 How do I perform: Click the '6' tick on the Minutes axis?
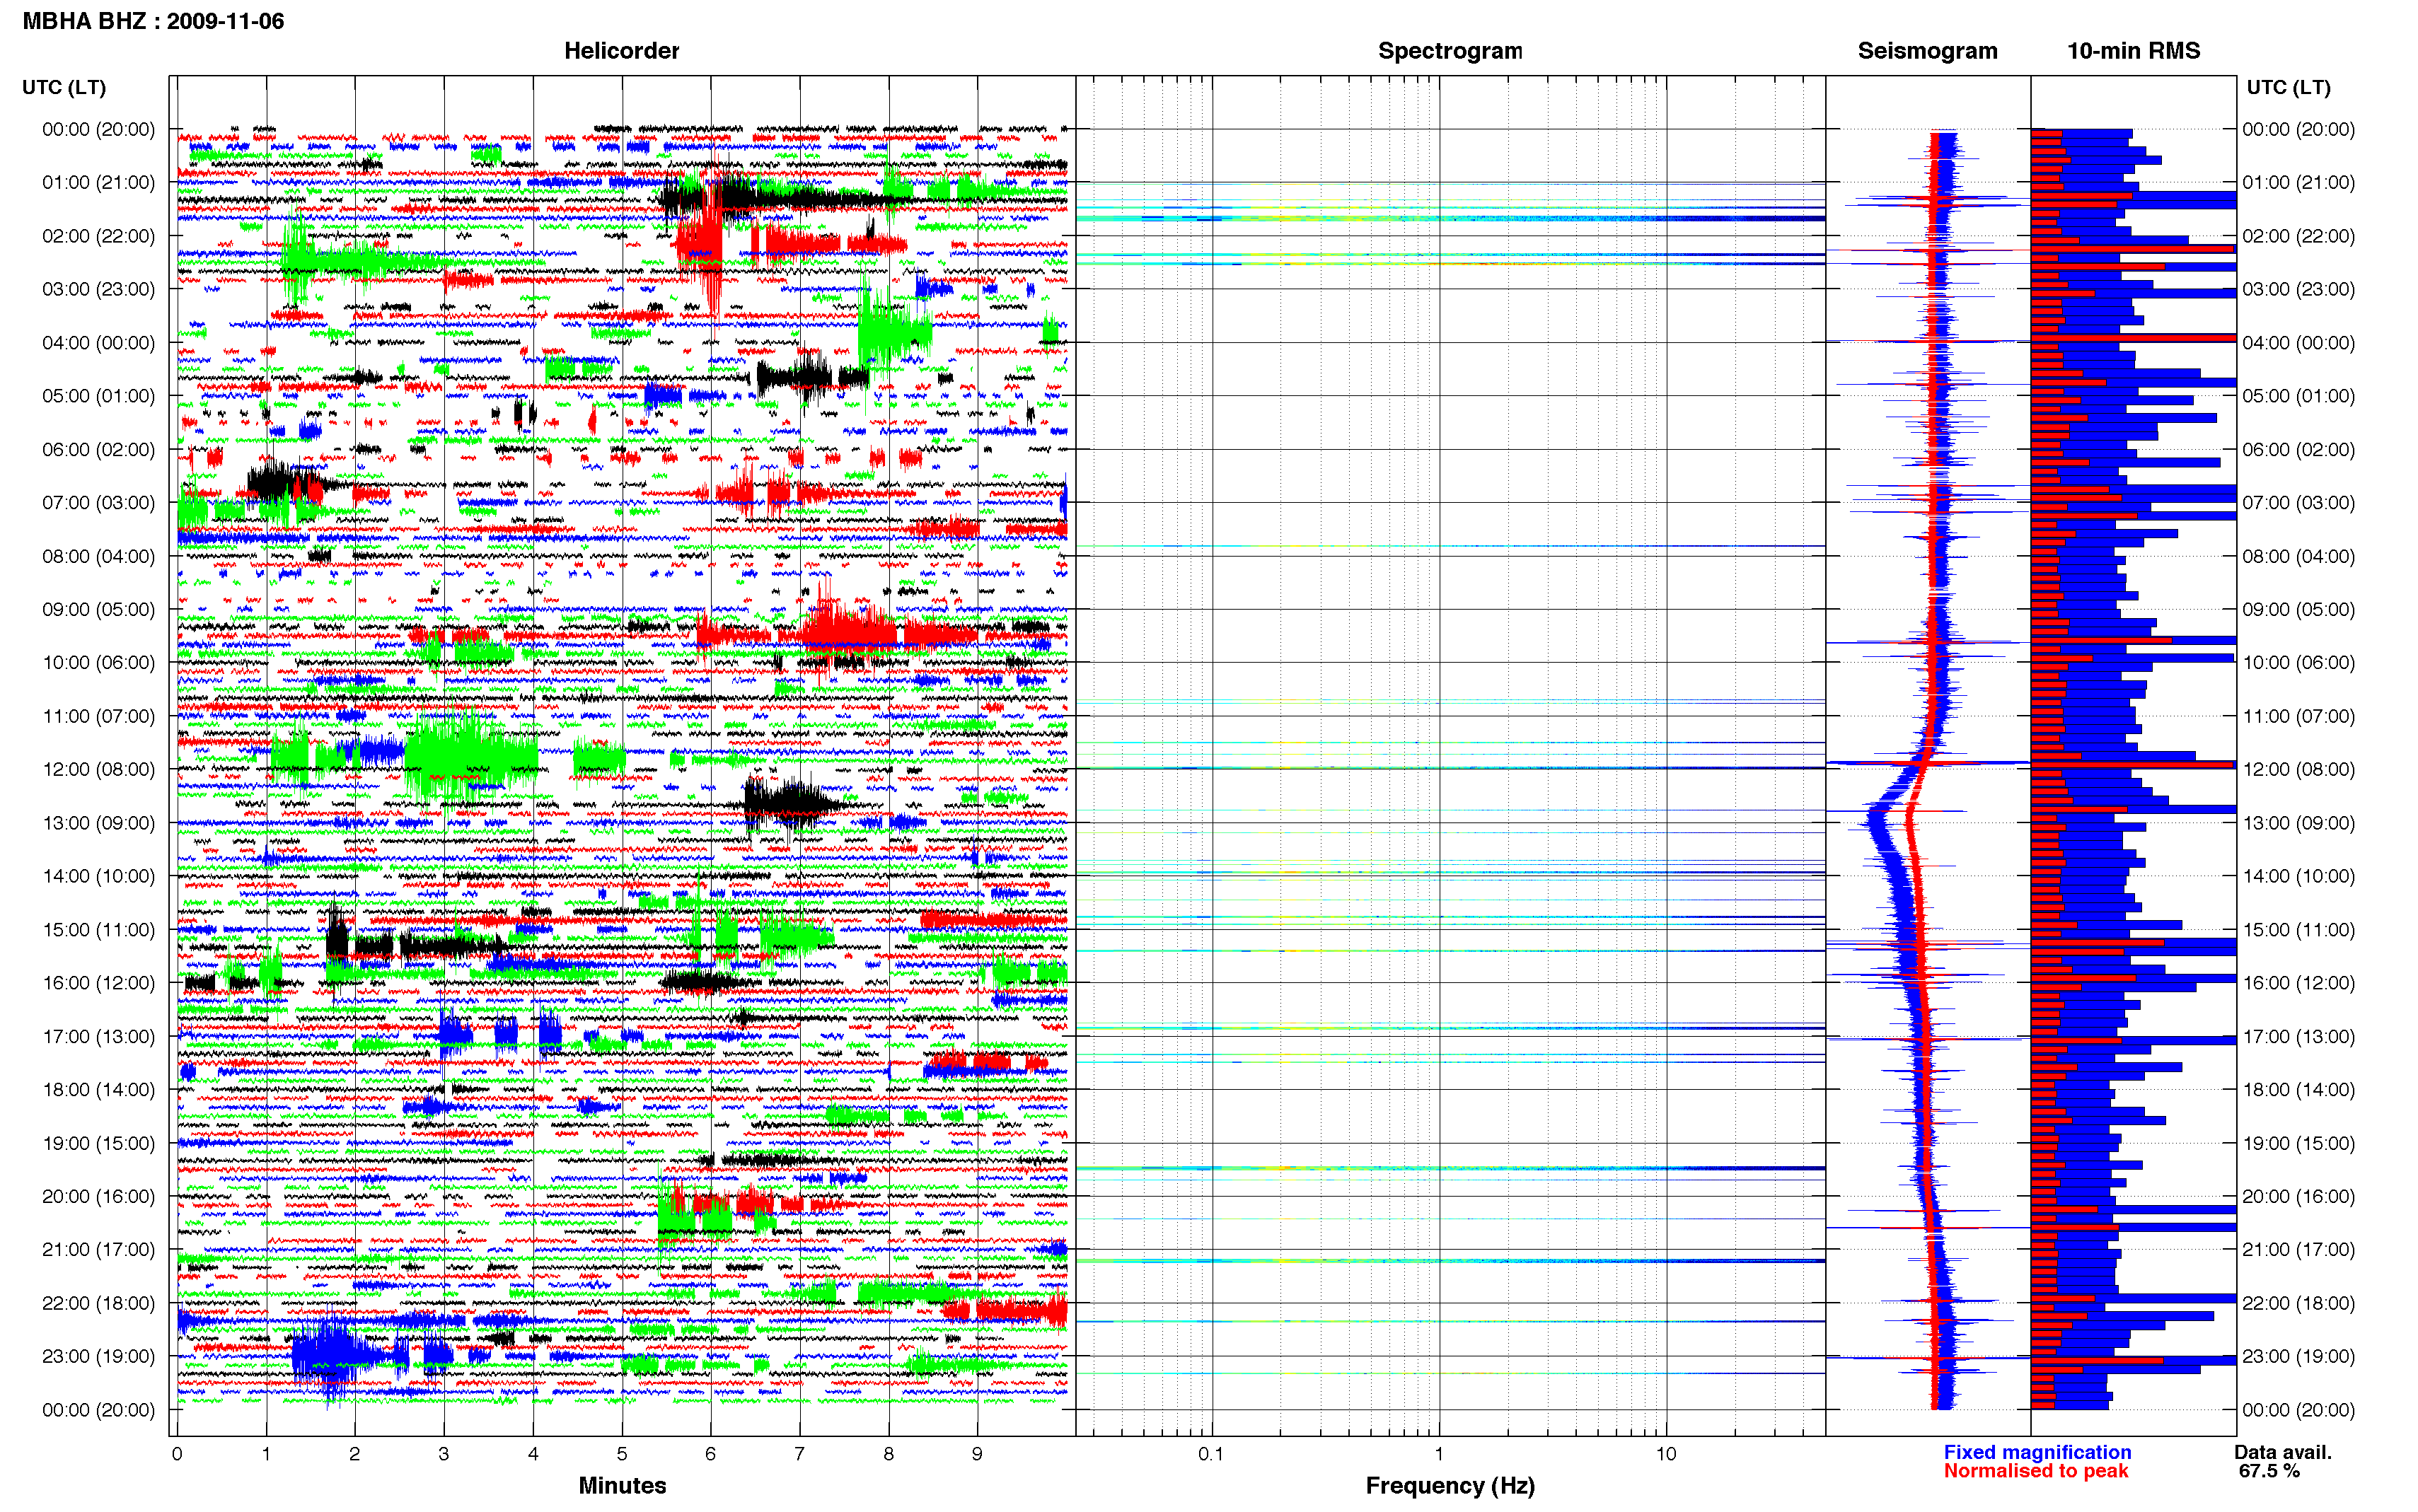point(711,1454)
